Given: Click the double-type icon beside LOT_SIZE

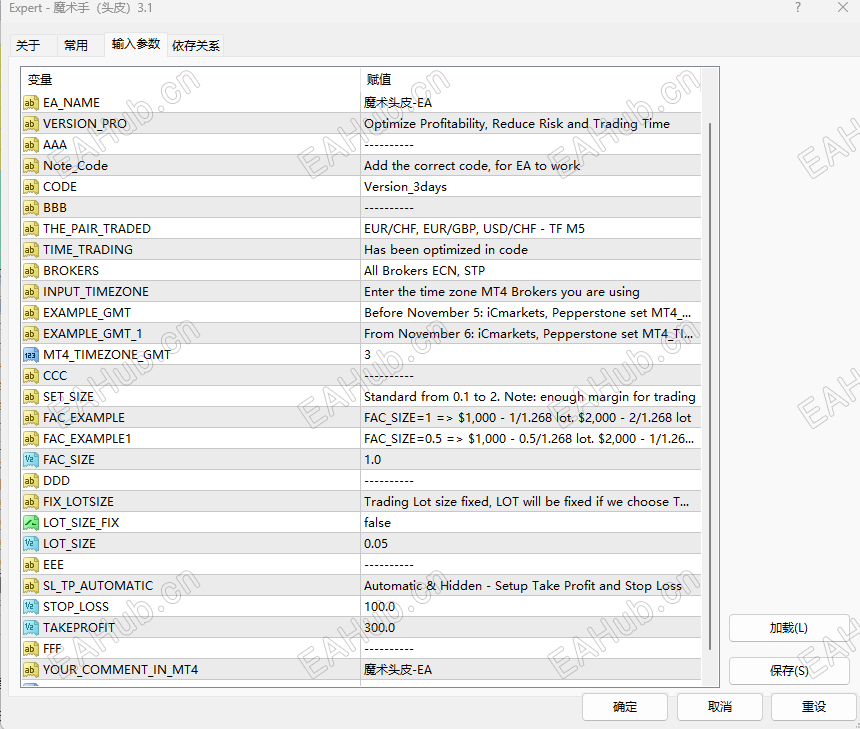Looking at the screenshot, I should pyautogui.click(x=31, y=544).
